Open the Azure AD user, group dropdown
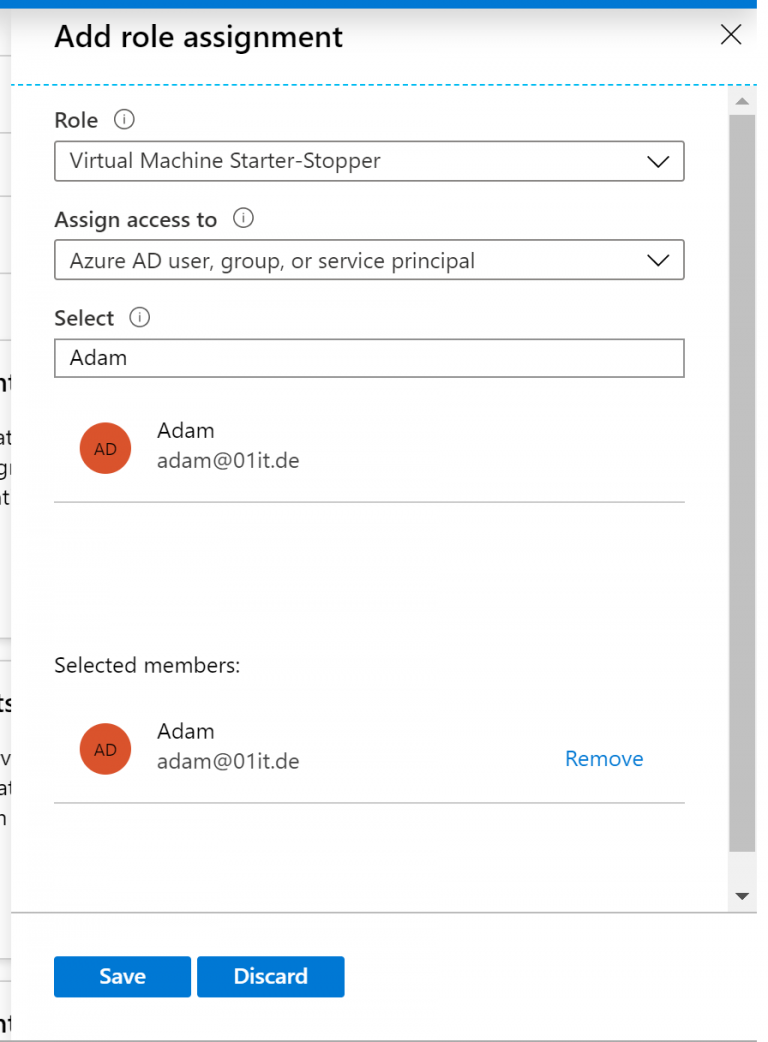The width and height of the screenshot is (768, 1042). click(350, 260)
